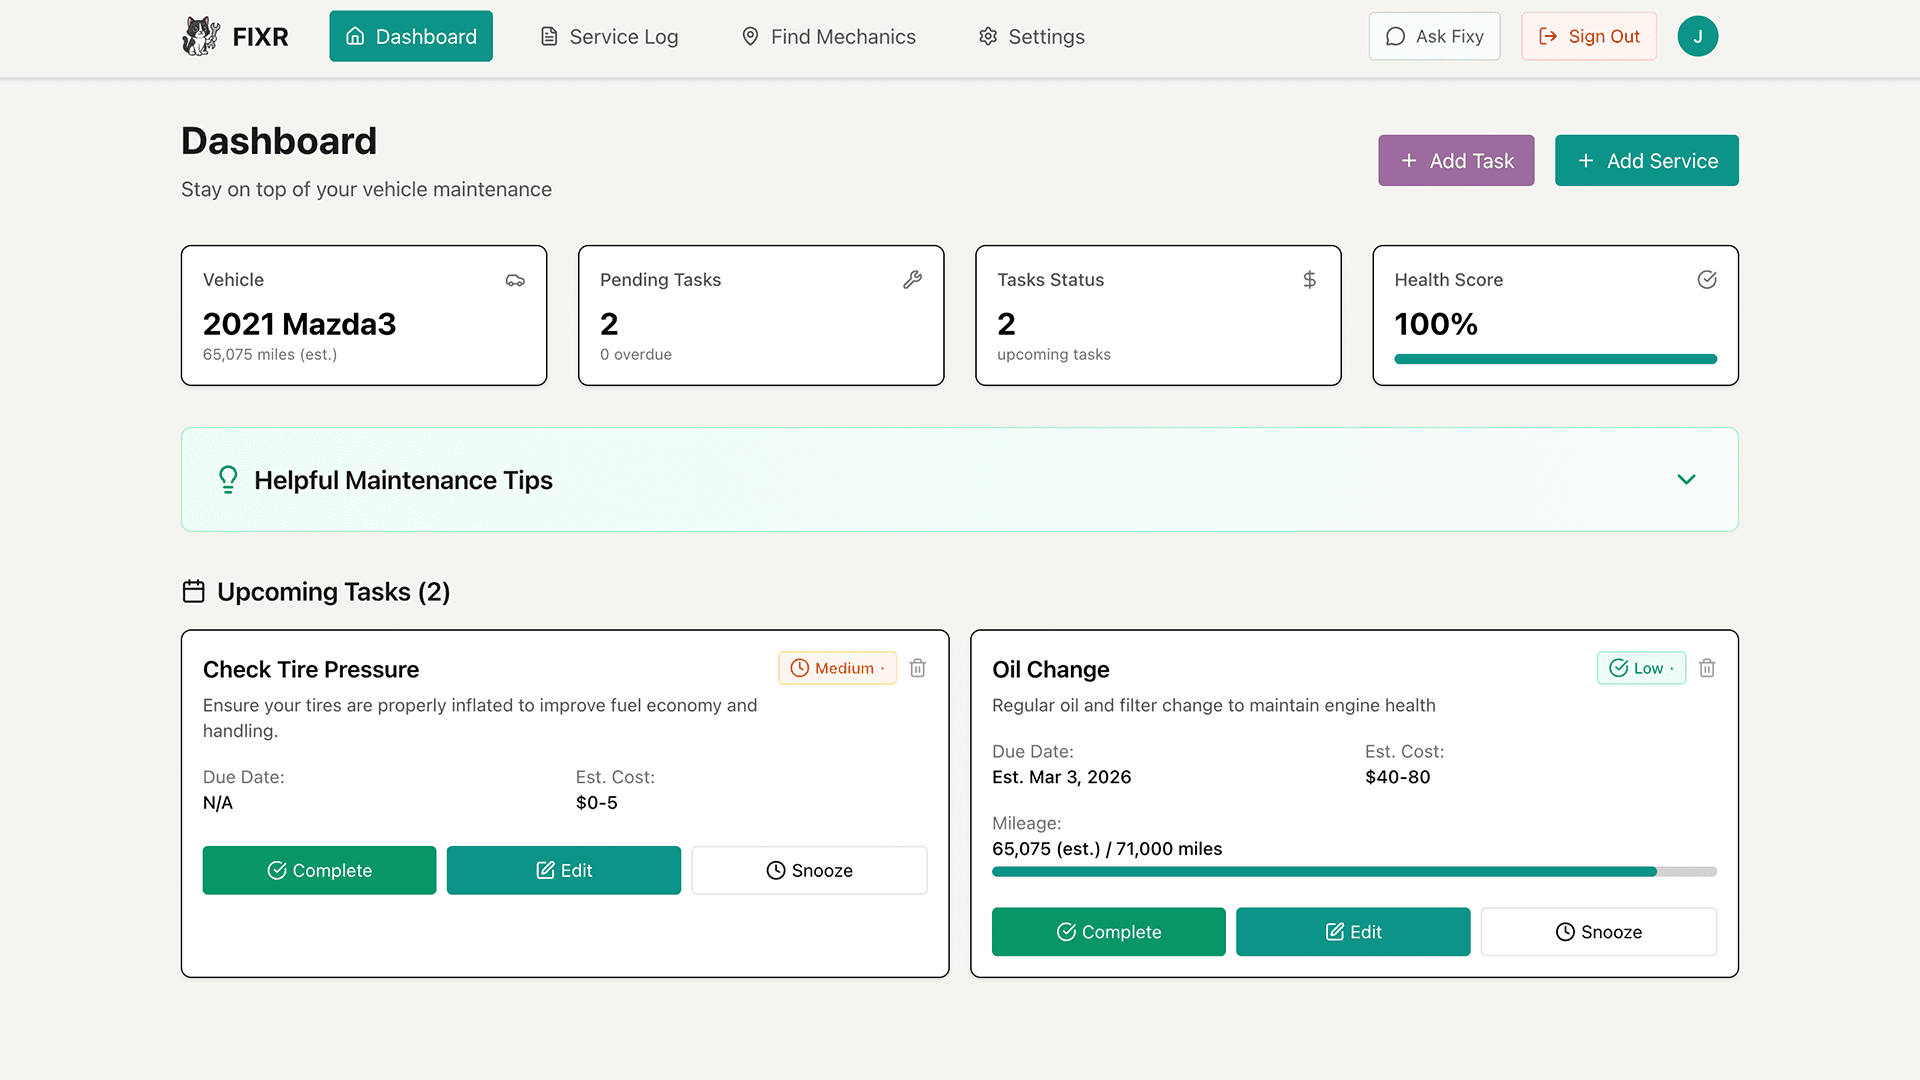
Task: Click the Add Service button
Action: click(1646, 160)
